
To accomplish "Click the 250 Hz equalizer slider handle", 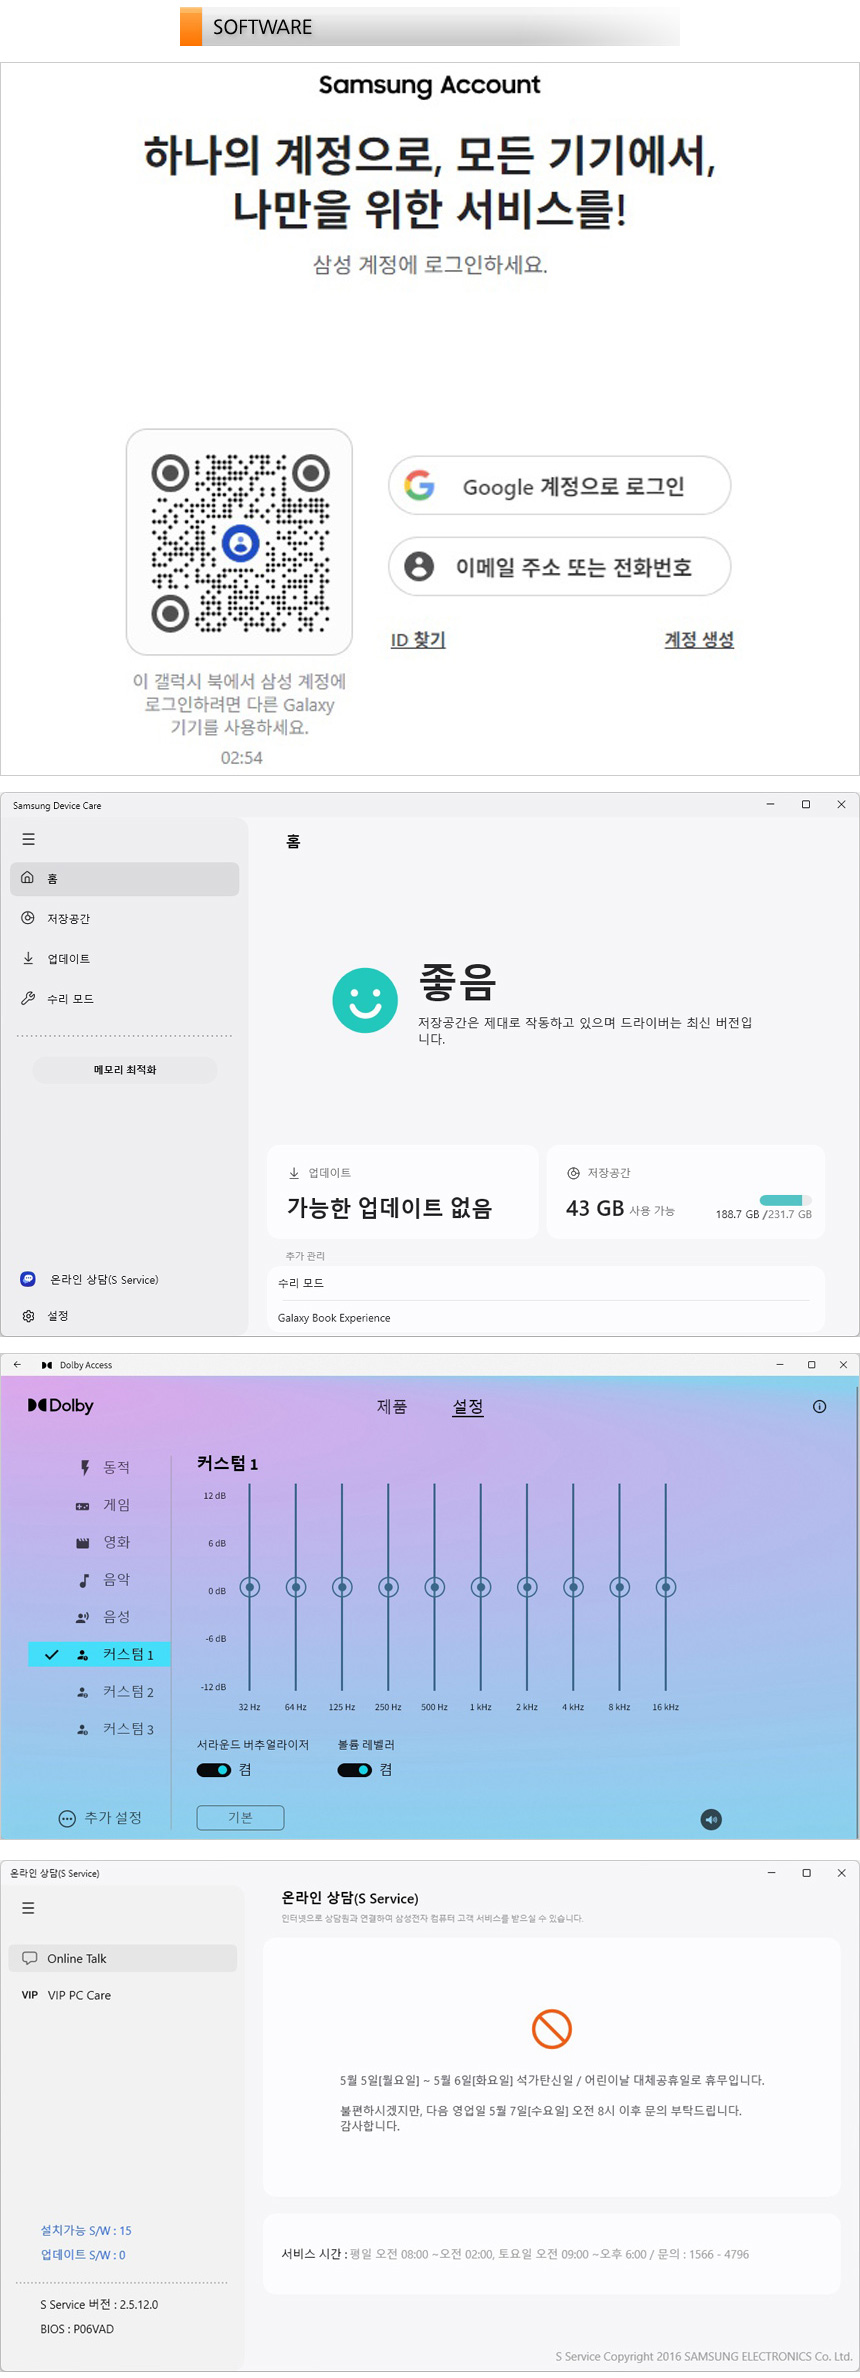I will [388, 1587].
